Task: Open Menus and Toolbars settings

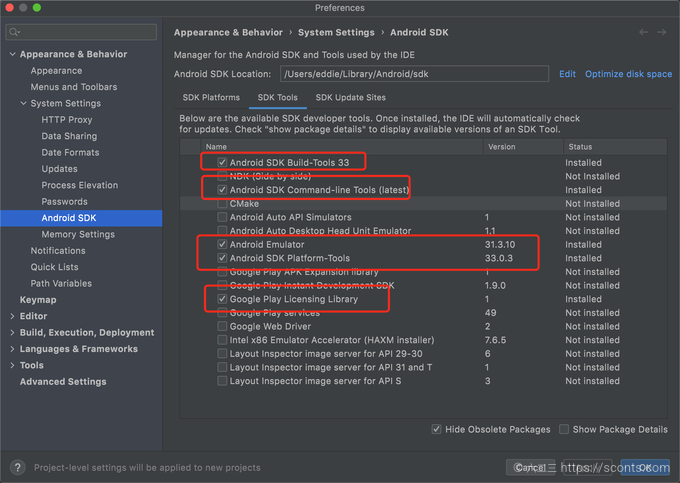Action: tap(74, 87)
